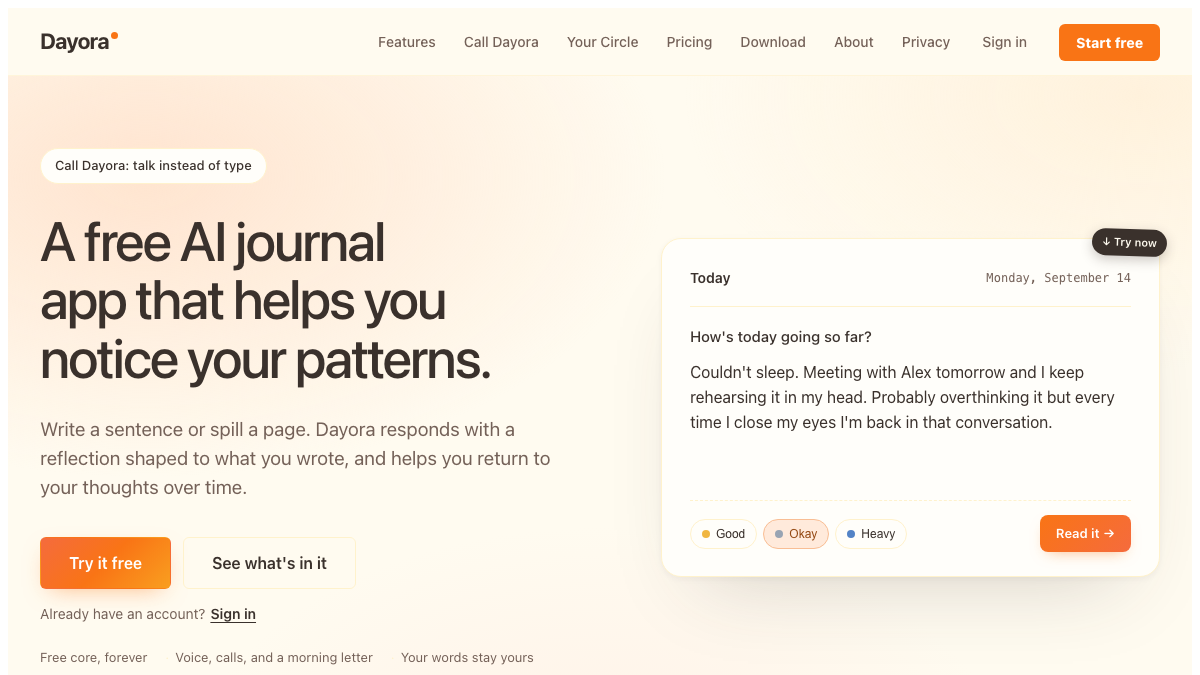1200x675 pixels.
Task: Click the Start free button
Action: (1109, 43)
